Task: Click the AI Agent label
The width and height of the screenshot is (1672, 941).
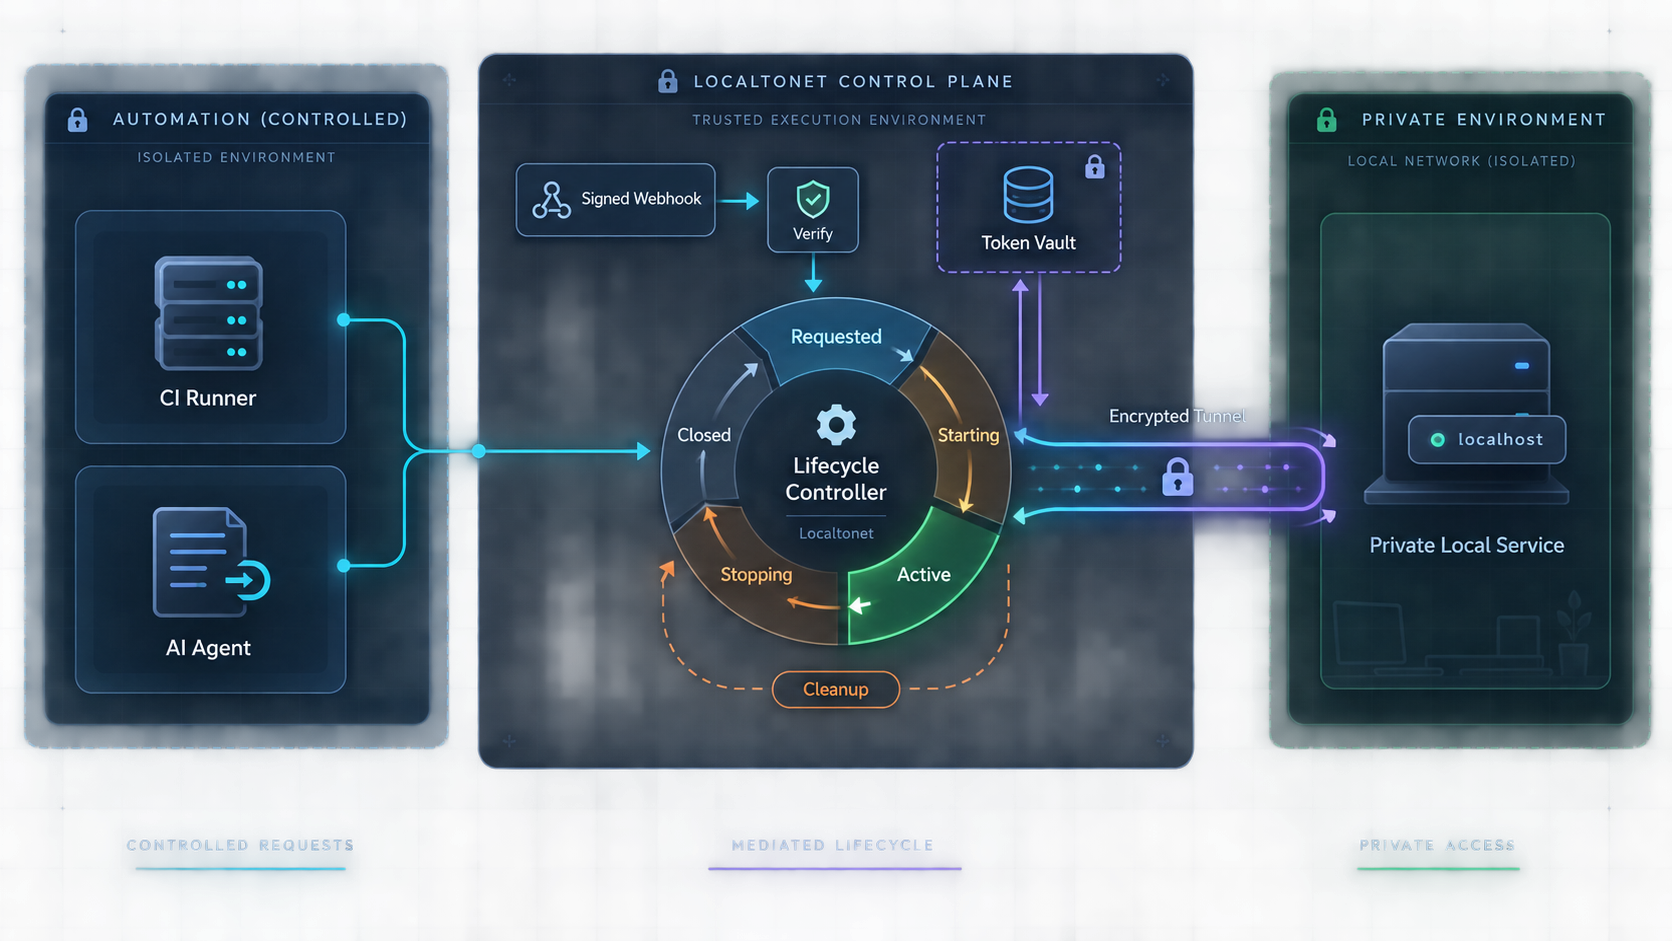Action: (208, 648)
